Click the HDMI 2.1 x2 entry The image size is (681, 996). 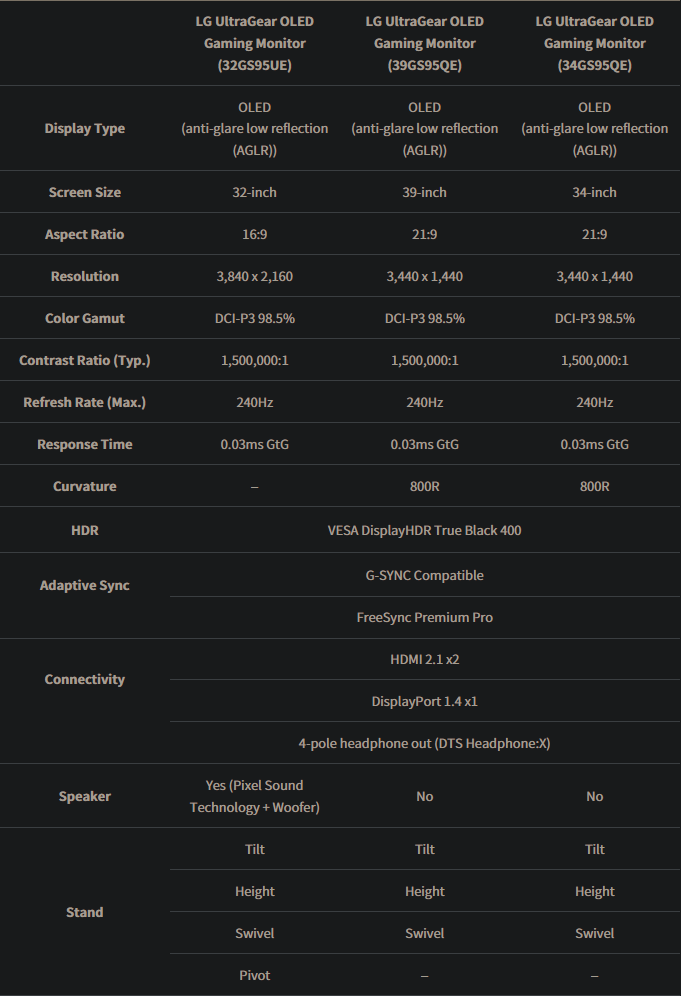tap(424, 659)
